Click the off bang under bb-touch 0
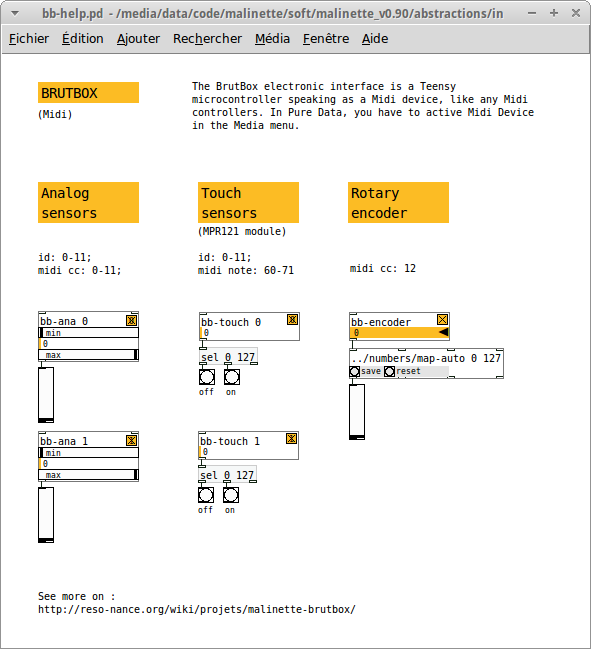591x649 pixels. tap(207, 377)
